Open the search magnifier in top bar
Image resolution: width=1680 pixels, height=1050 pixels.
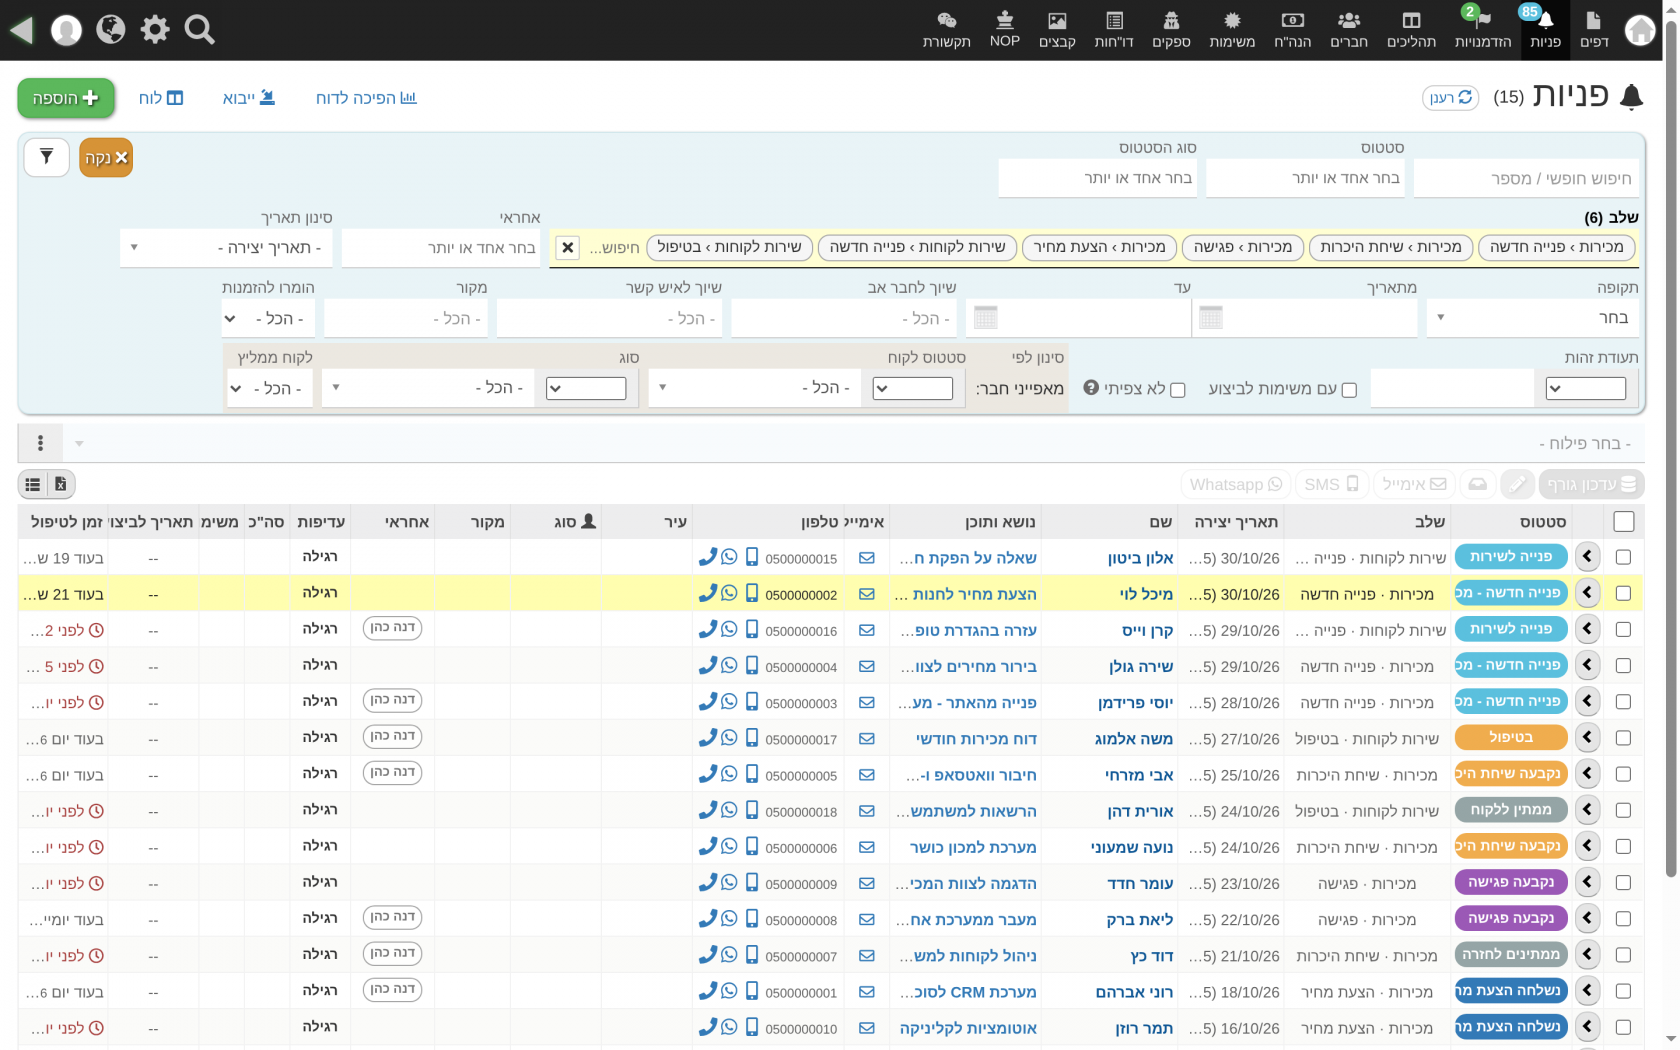200,30
